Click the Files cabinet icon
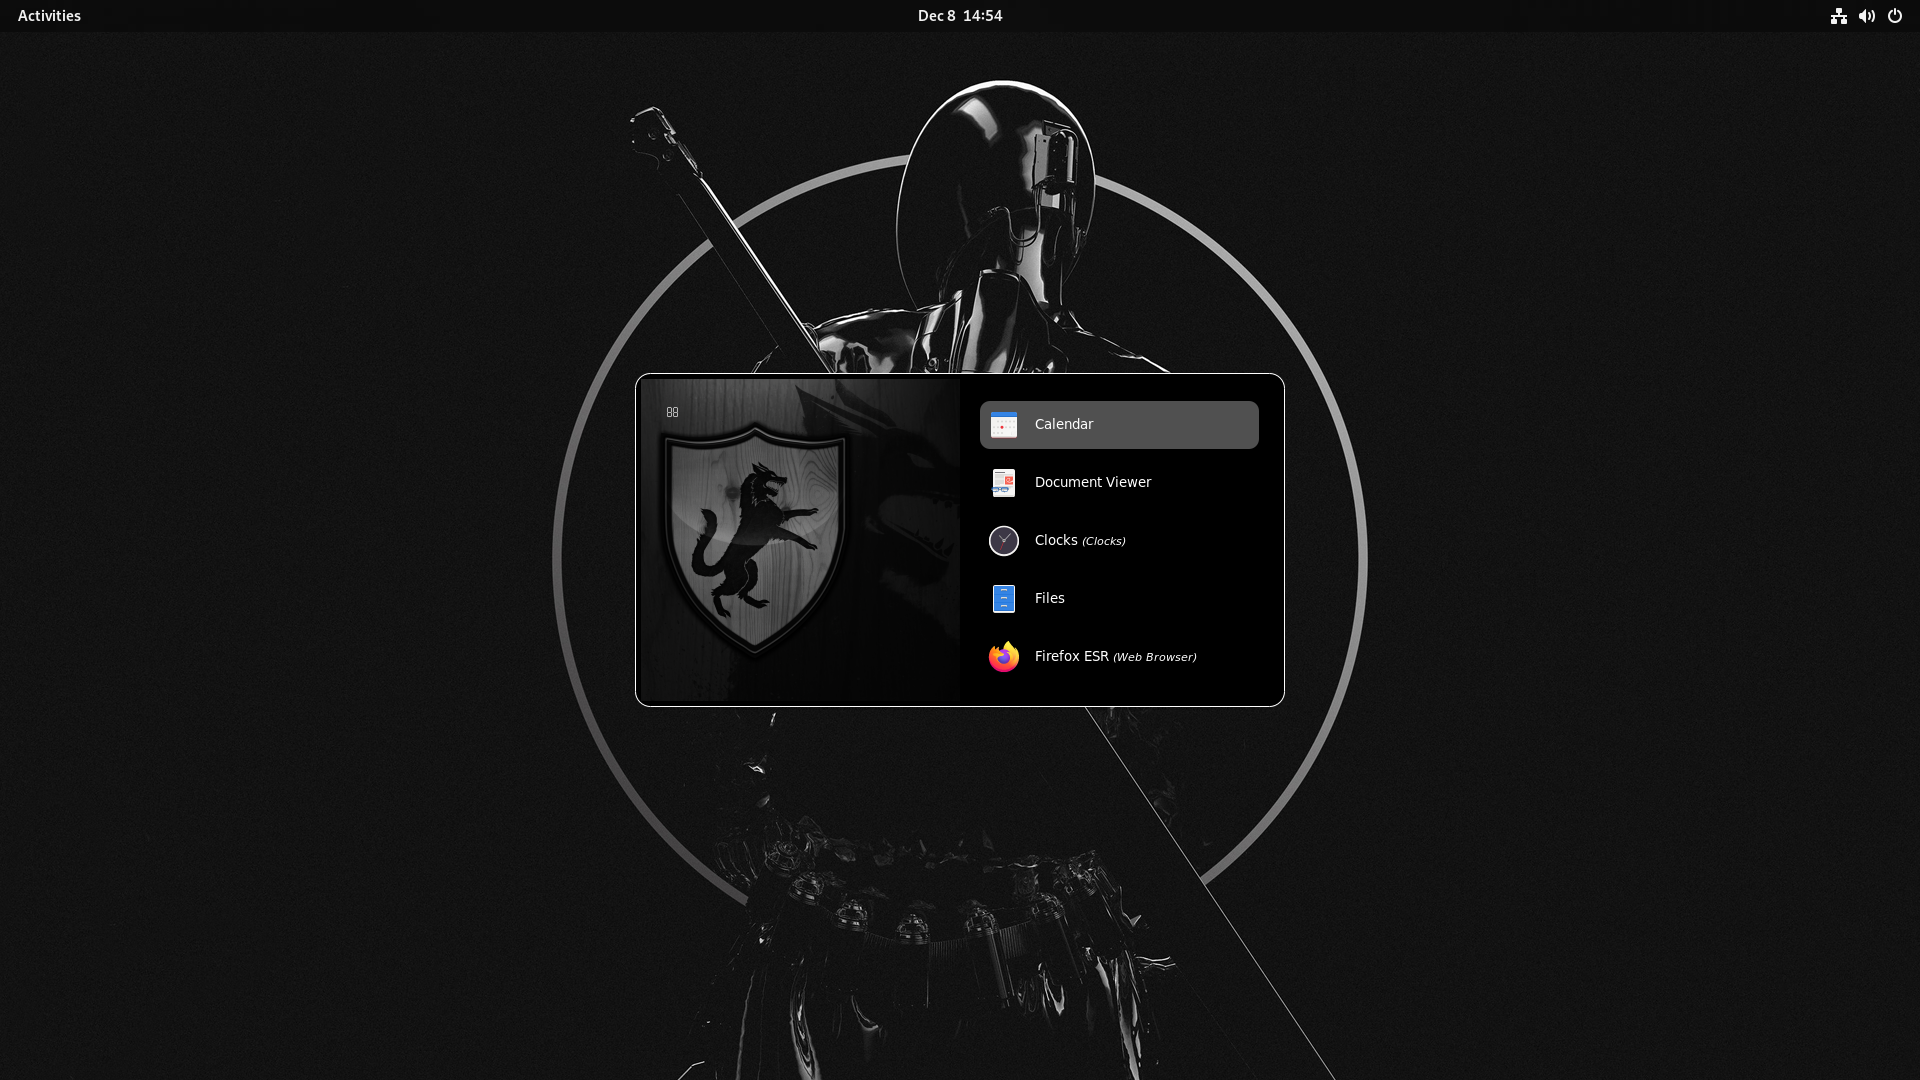 (1003, 599)
